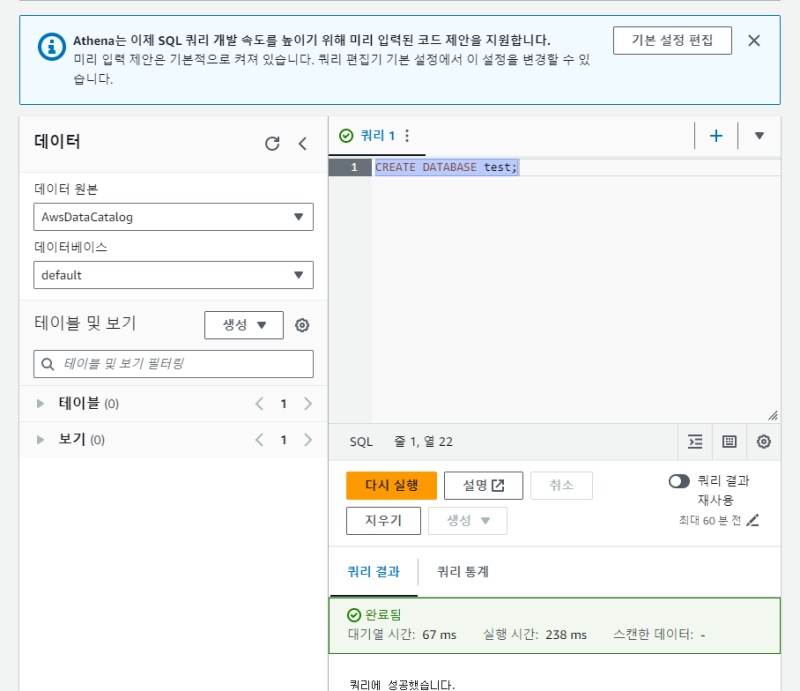The image size is (800, 691).
Task: Open the Query 1 tab options menu
Action: 407,136
